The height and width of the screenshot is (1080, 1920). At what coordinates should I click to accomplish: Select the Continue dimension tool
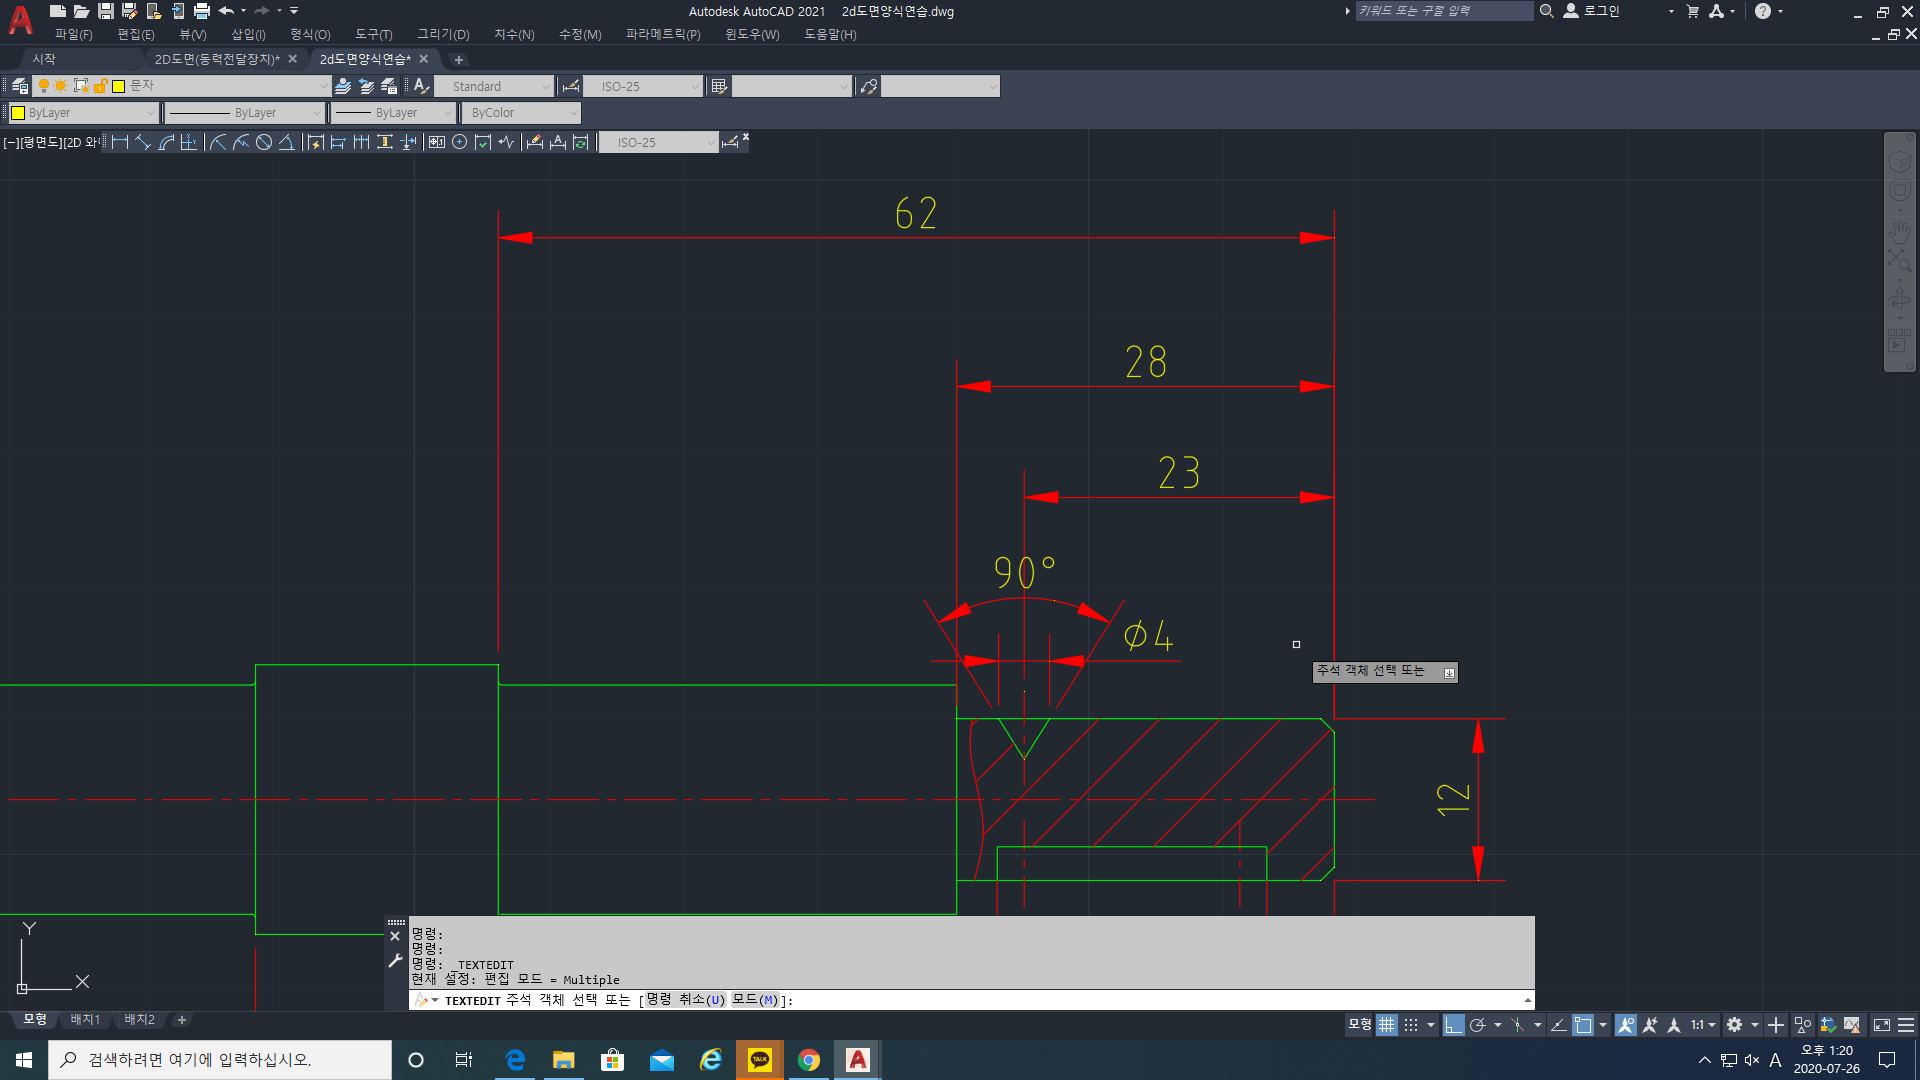361,142
